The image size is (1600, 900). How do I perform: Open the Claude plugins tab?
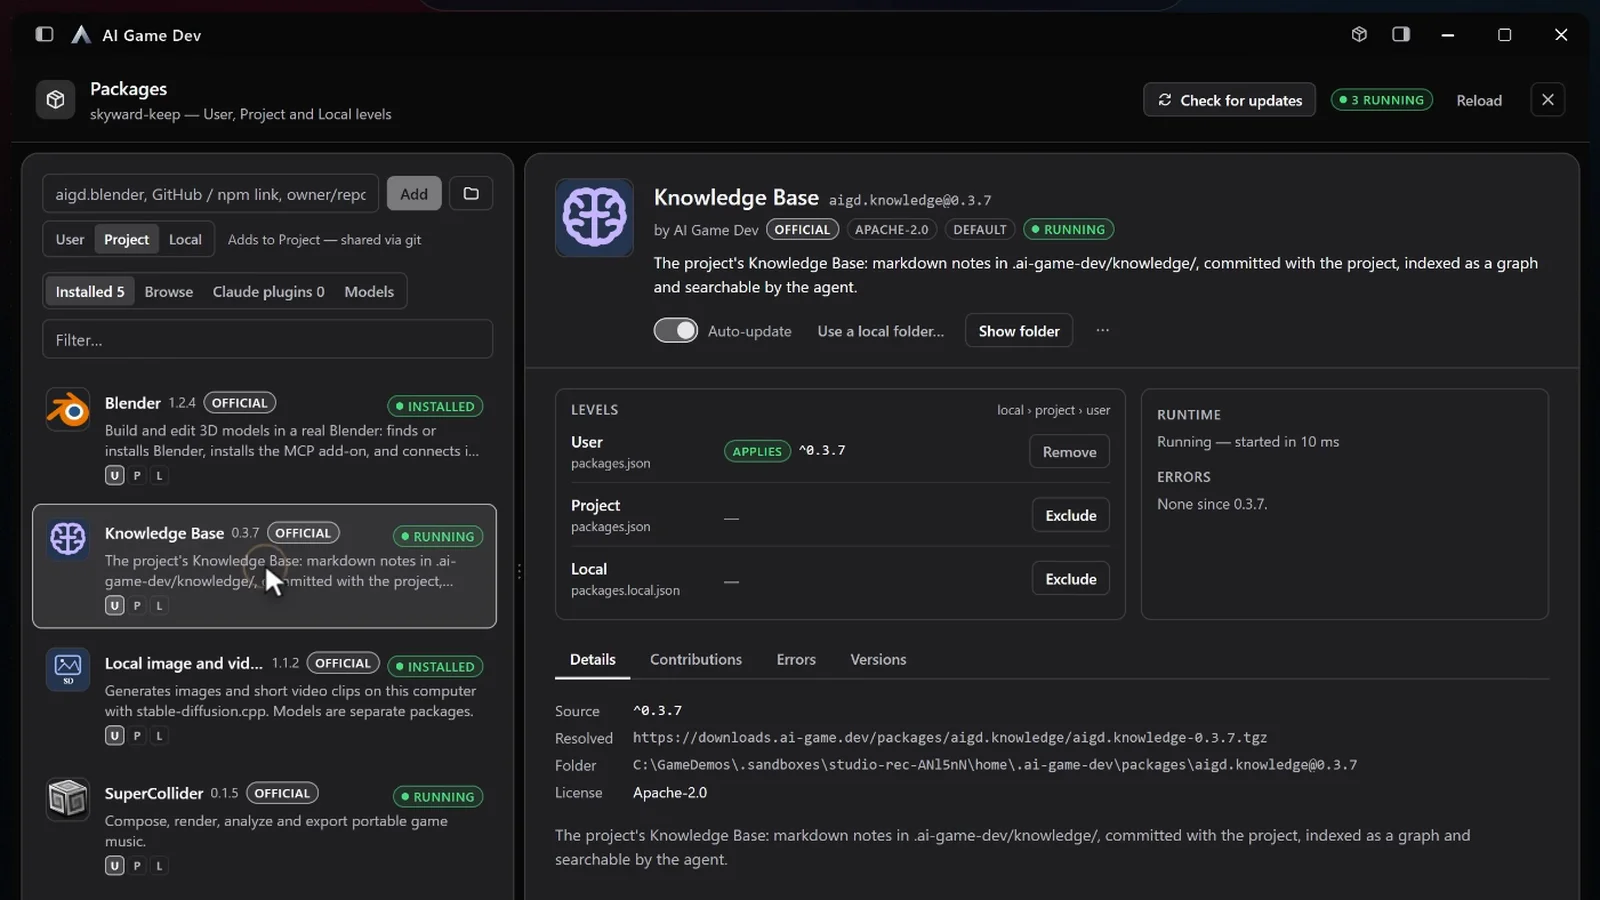coord(268,292)
